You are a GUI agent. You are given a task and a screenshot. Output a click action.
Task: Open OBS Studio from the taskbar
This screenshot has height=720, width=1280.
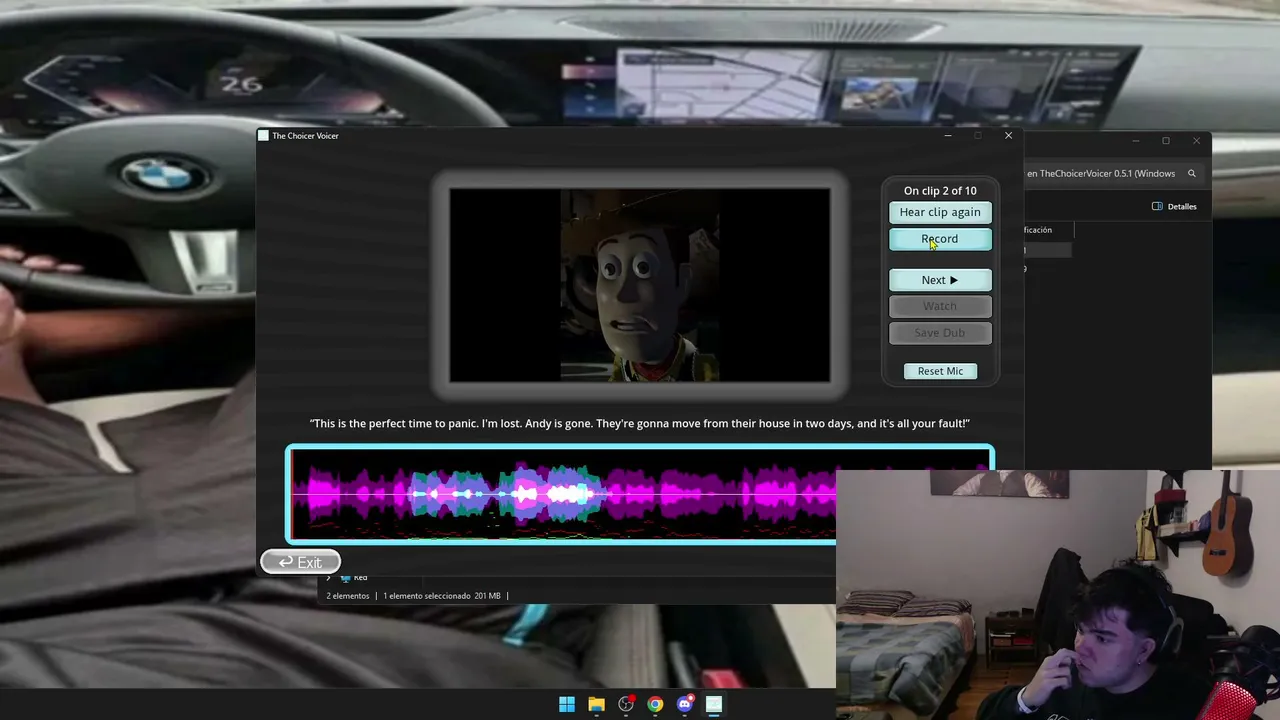[x=626, y=705]
